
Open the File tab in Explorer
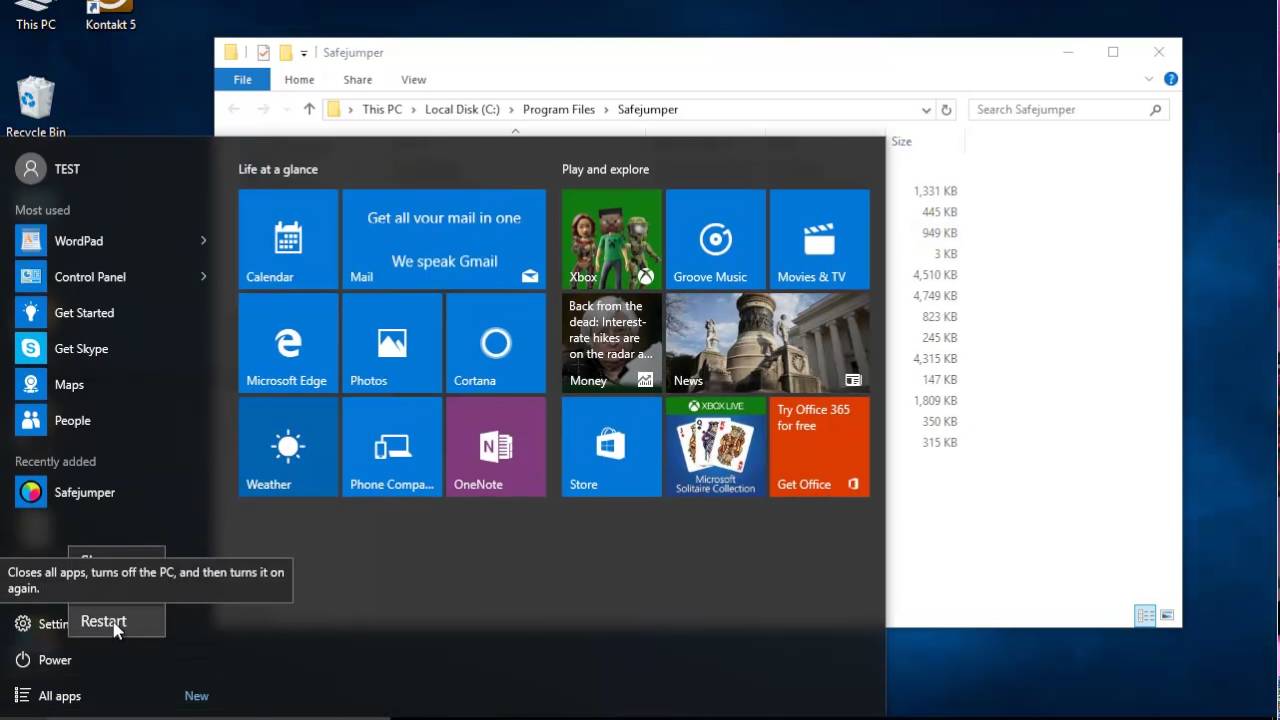pyautogui.click(x=242, y=80)
